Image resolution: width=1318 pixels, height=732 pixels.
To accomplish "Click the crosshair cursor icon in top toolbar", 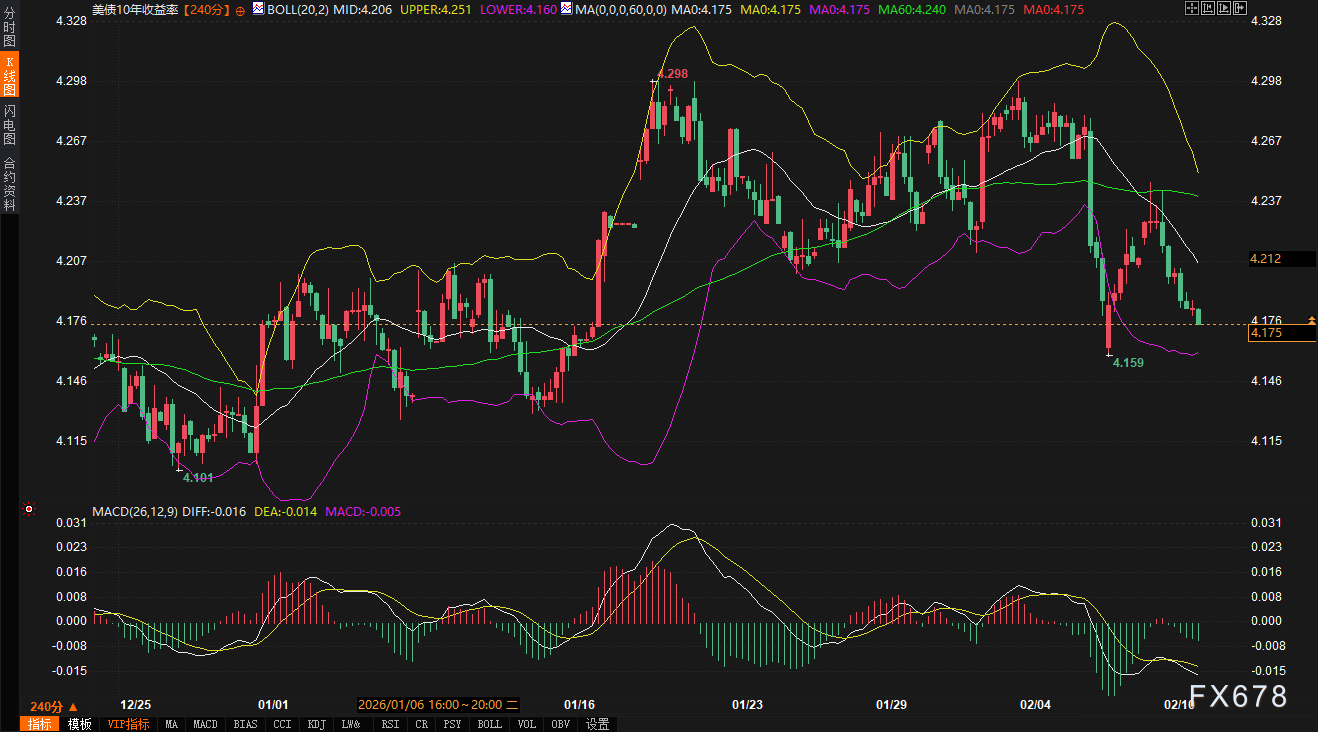I will click(1190, 8).
